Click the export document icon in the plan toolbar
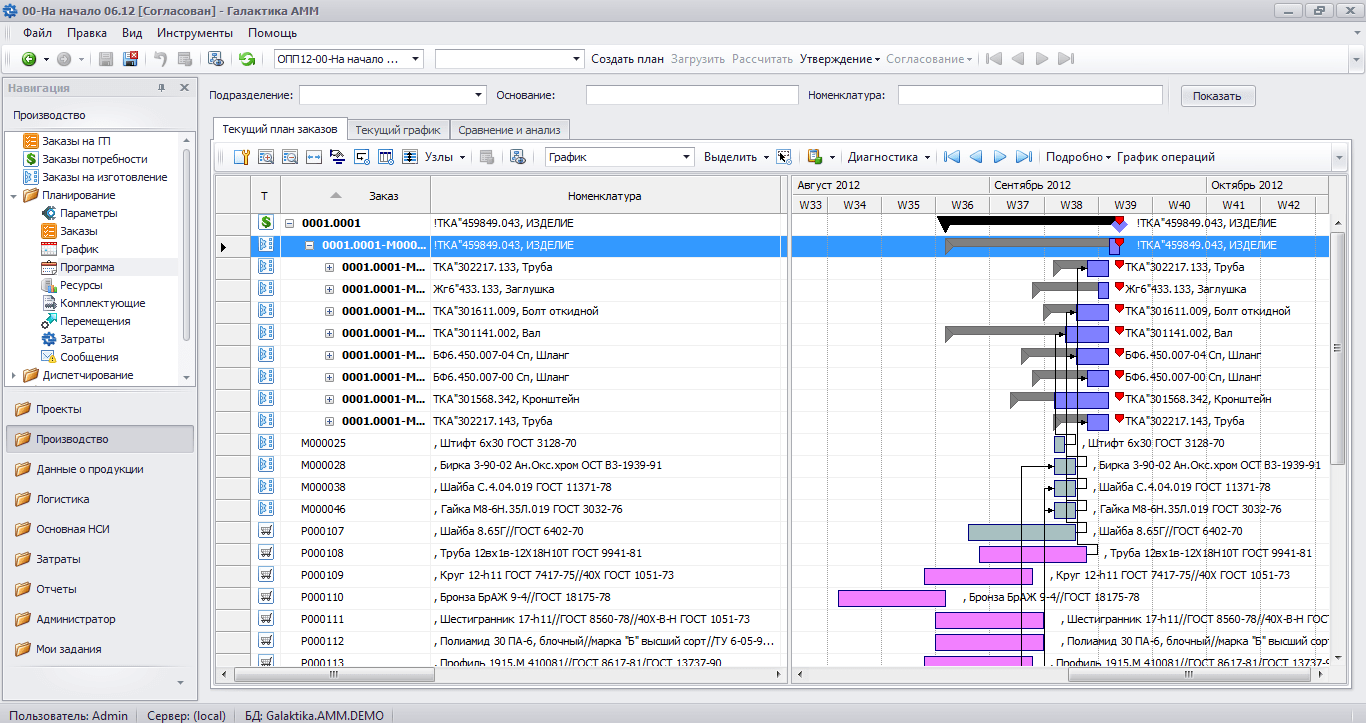 pos(815,157)
